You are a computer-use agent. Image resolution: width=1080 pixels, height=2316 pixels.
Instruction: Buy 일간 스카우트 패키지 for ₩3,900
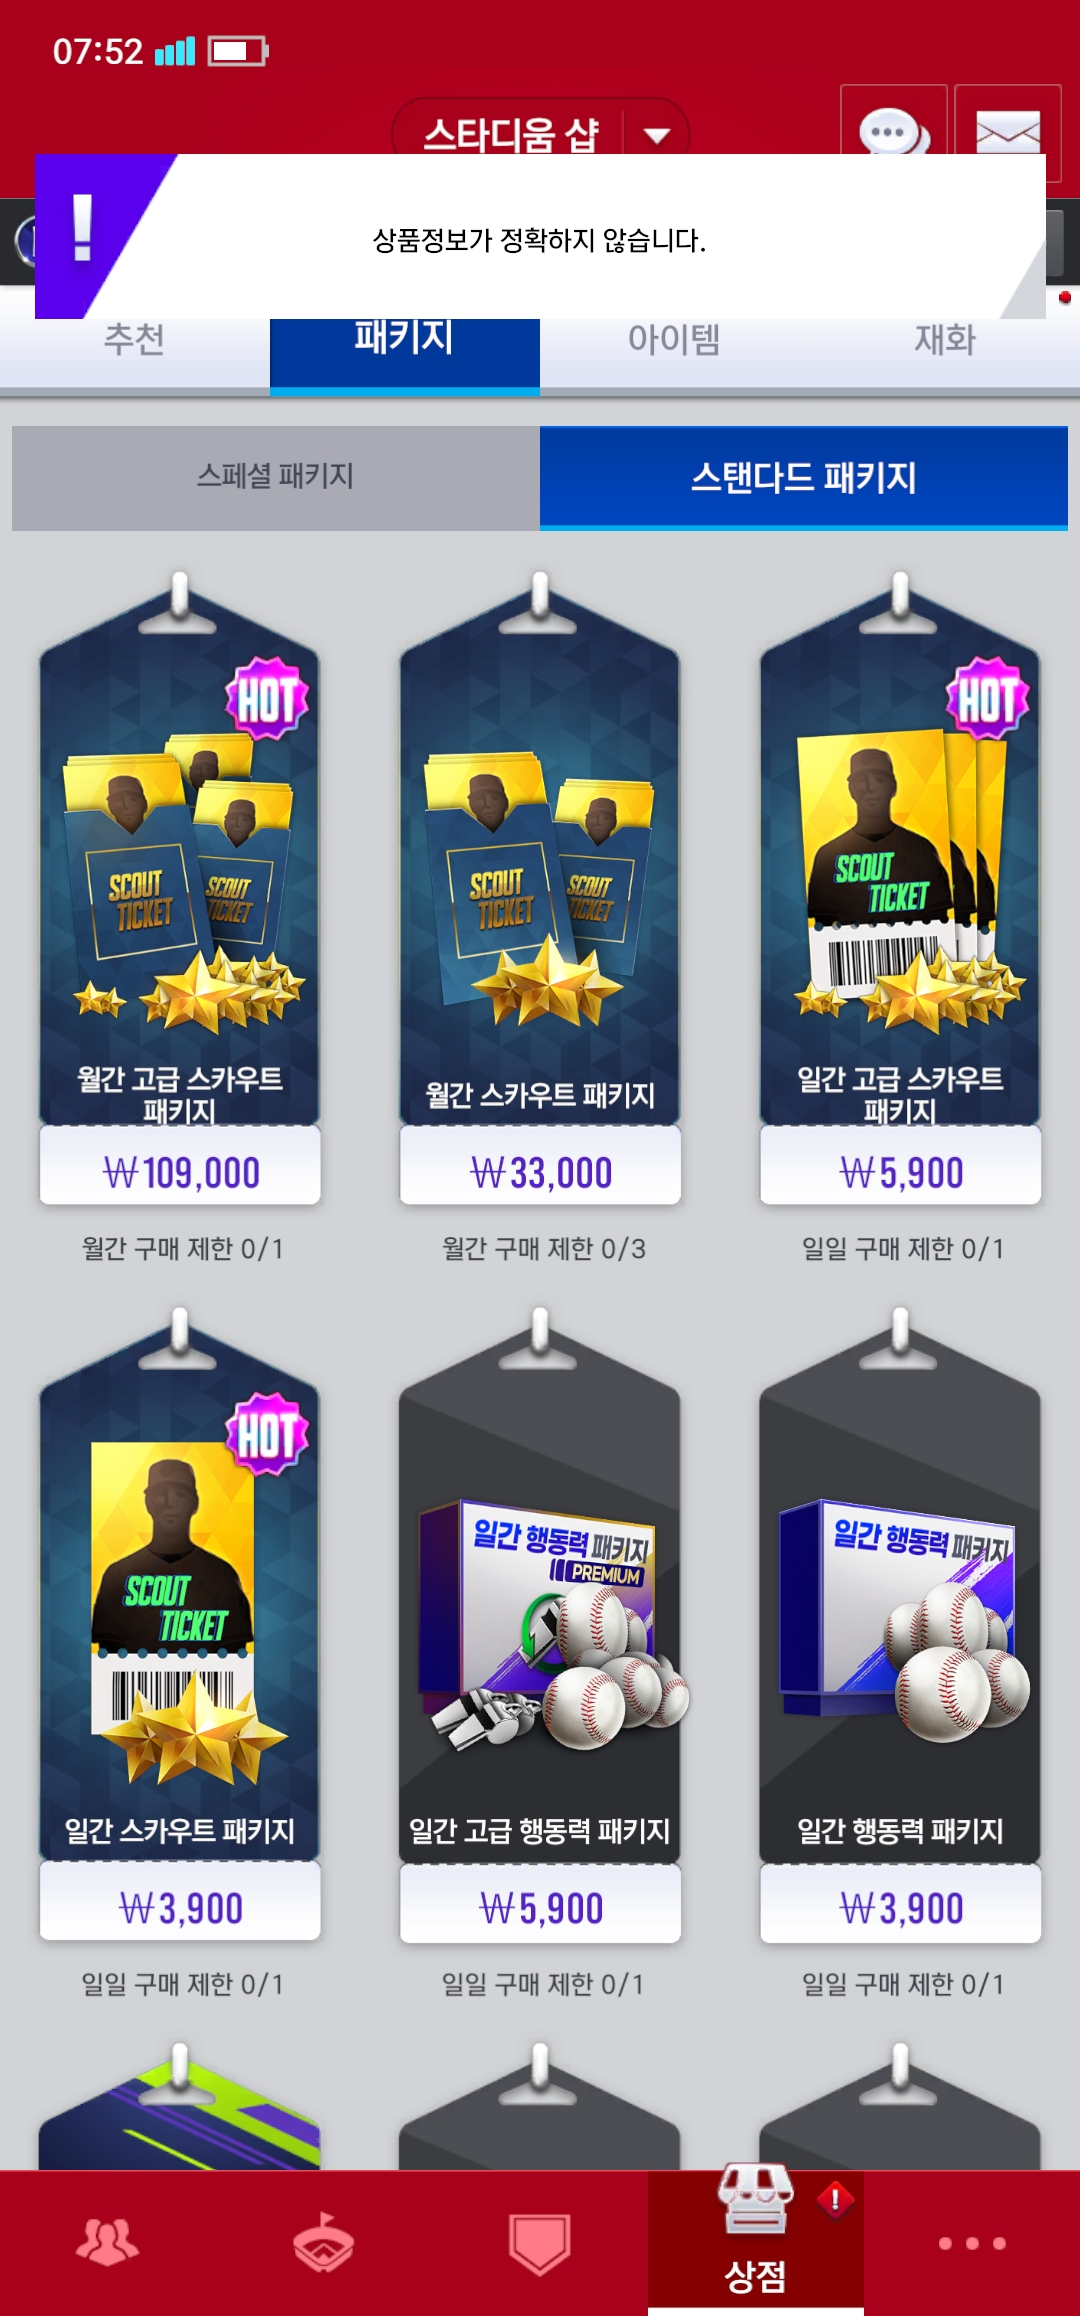(x=180, y=1907)
